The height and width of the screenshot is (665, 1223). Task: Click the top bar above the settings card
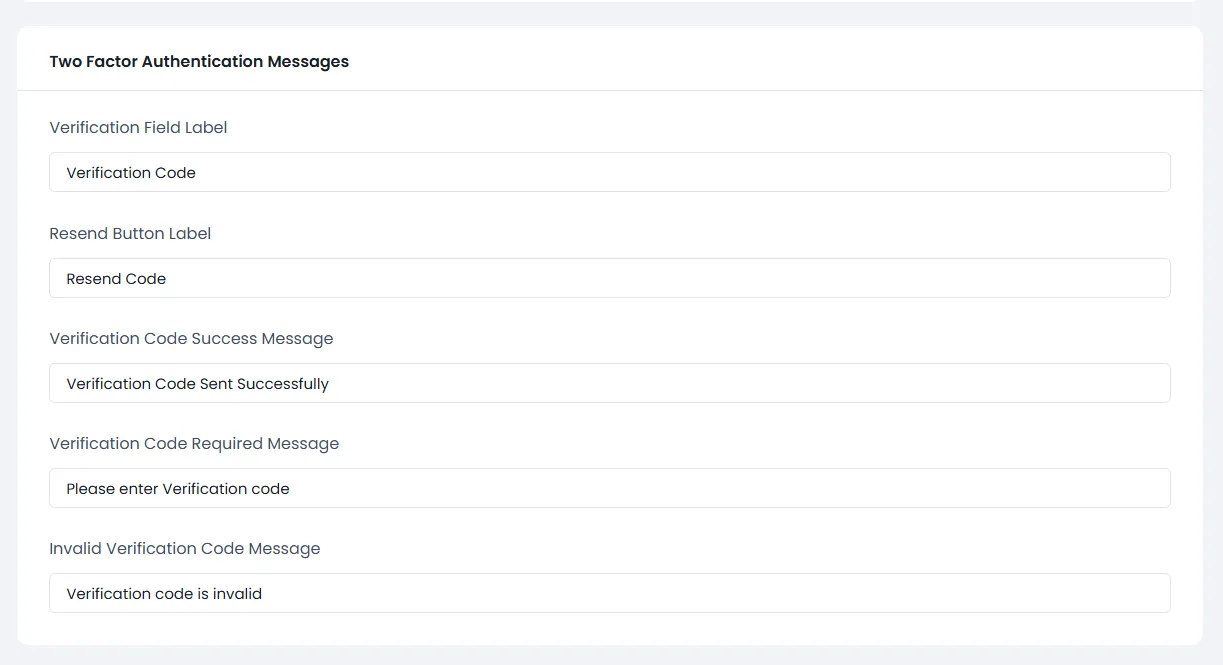pyautogui.click(x=611, y=8)
